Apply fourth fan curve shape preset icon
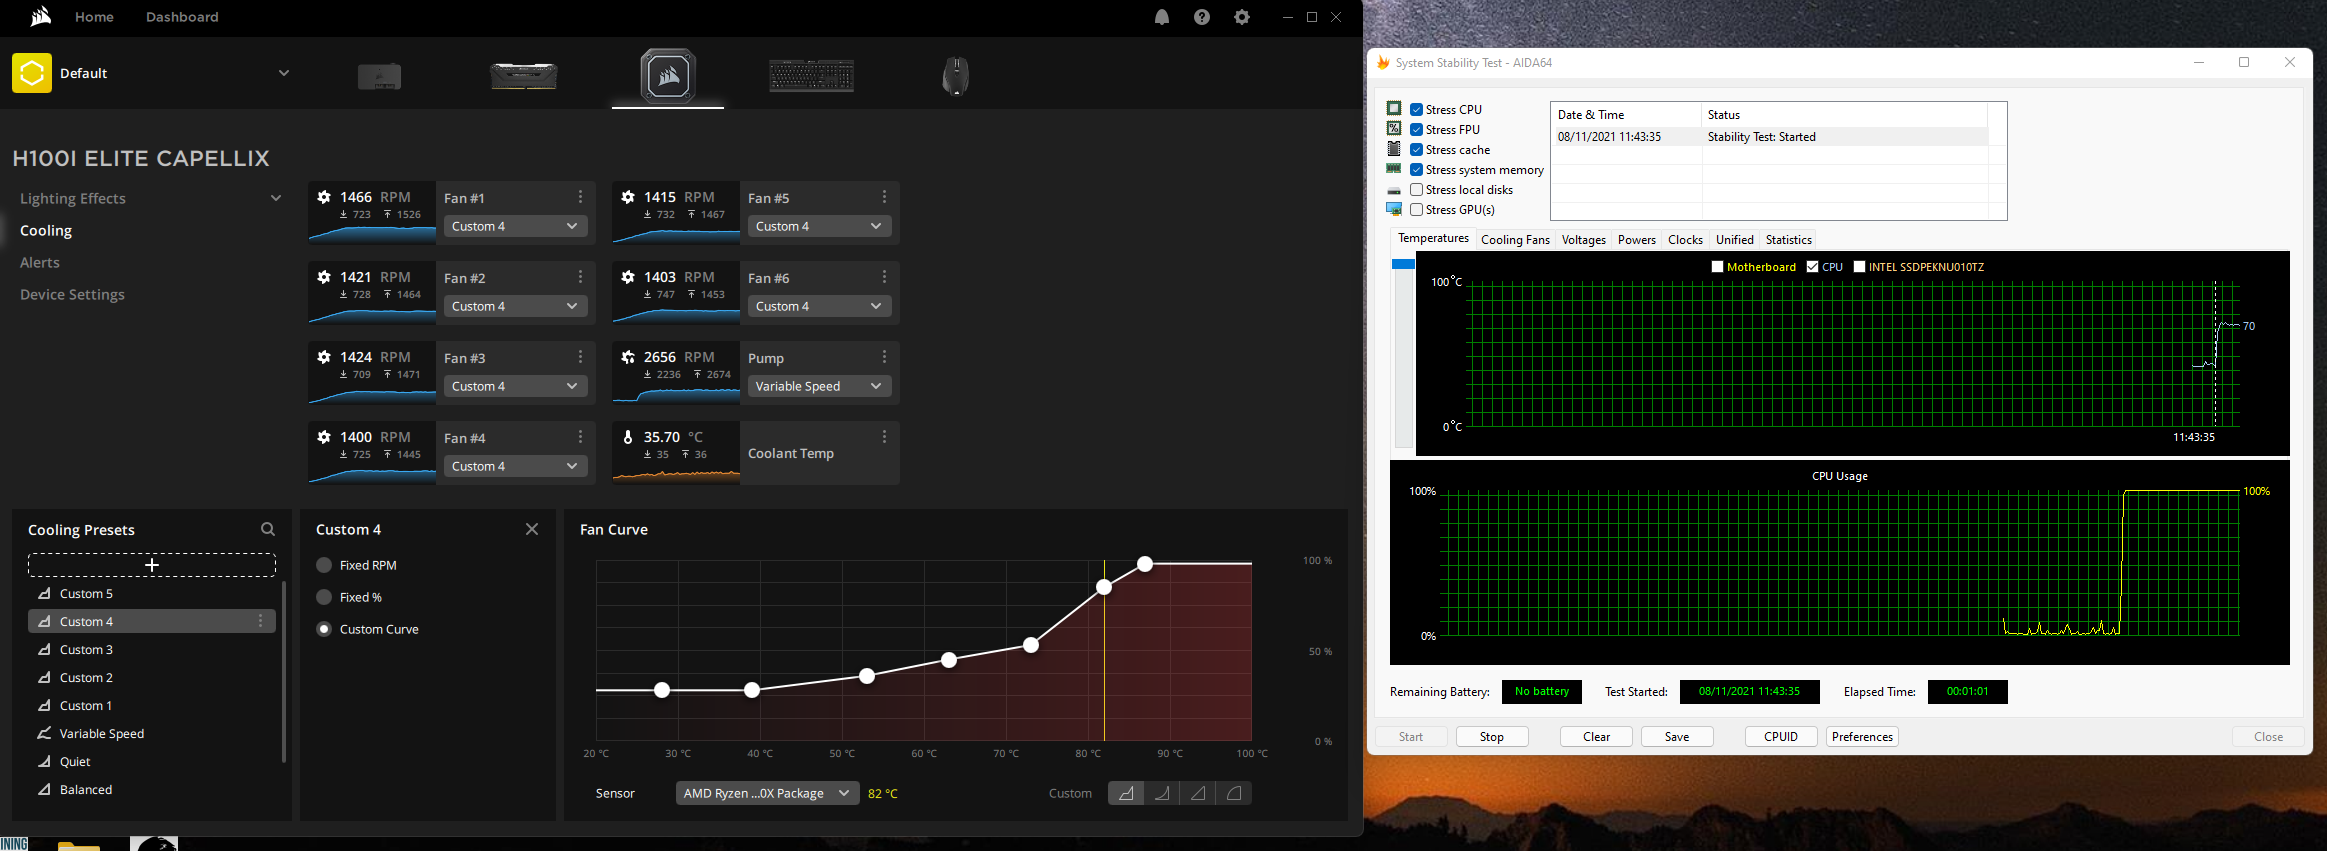 click(1234, 793)
